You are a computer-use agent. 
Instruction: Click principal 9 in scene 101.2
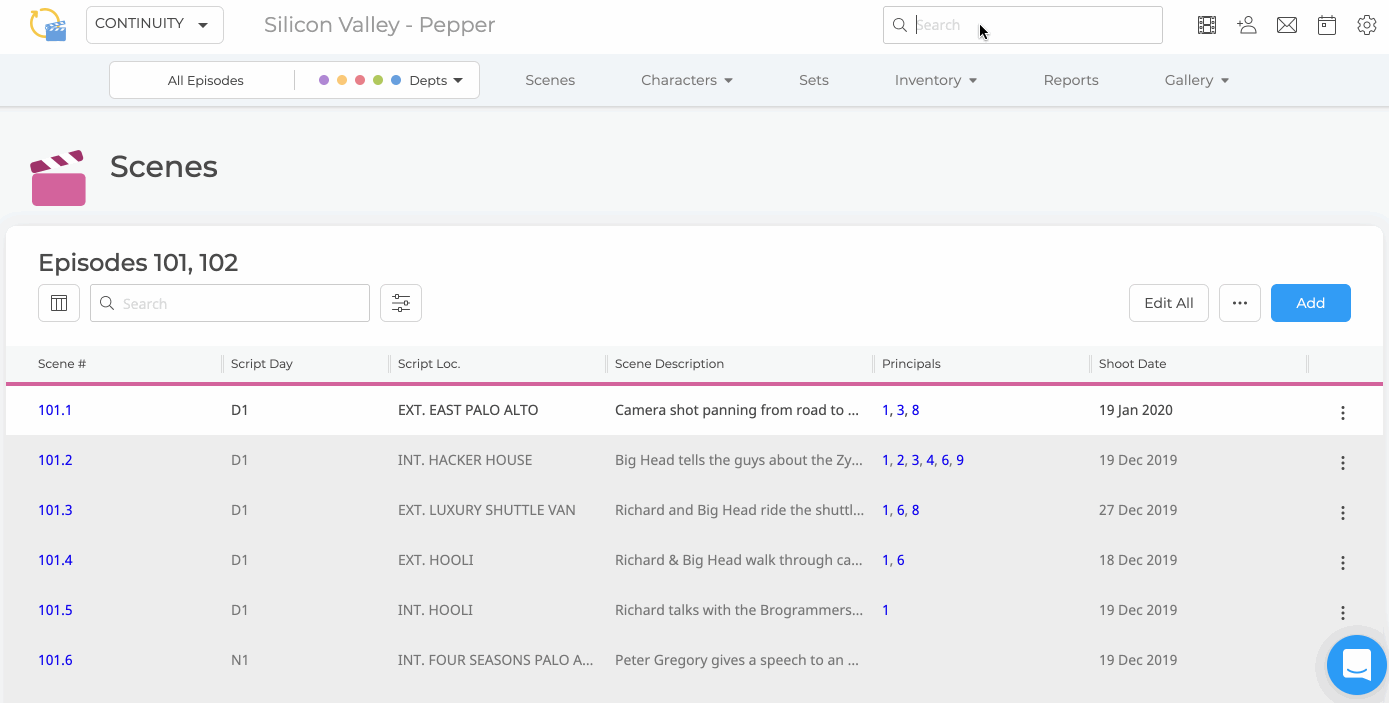point(960,460)
